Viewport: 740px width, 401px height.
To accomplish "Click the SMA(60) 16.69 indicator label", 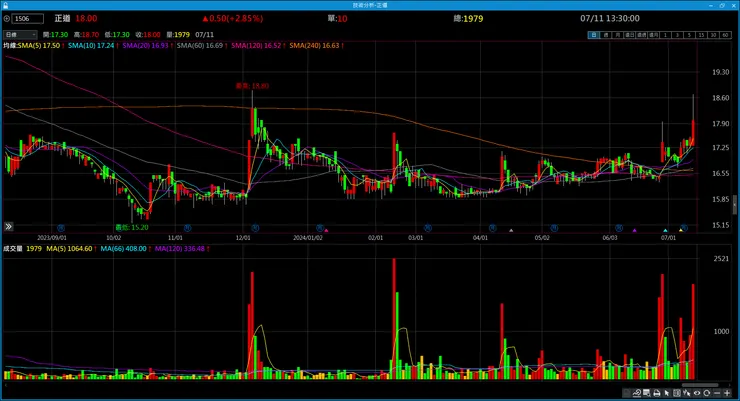I will click(x=200, y=46).
